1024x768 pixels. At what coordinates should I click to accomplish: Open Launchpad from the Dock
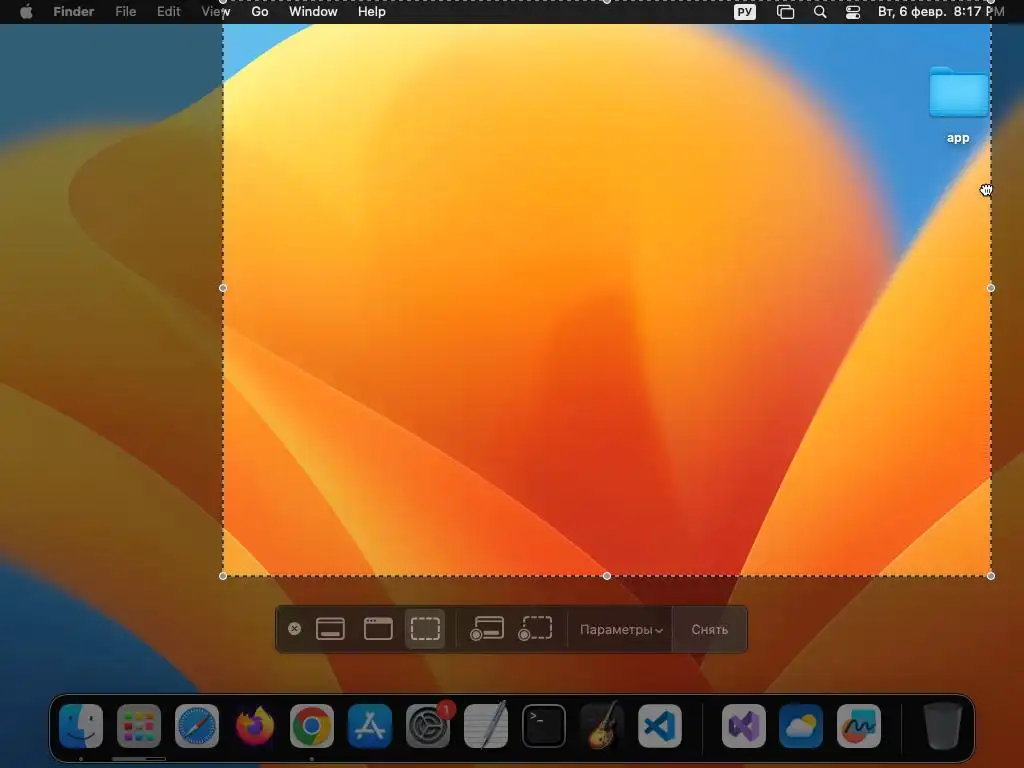click(138, 726)
